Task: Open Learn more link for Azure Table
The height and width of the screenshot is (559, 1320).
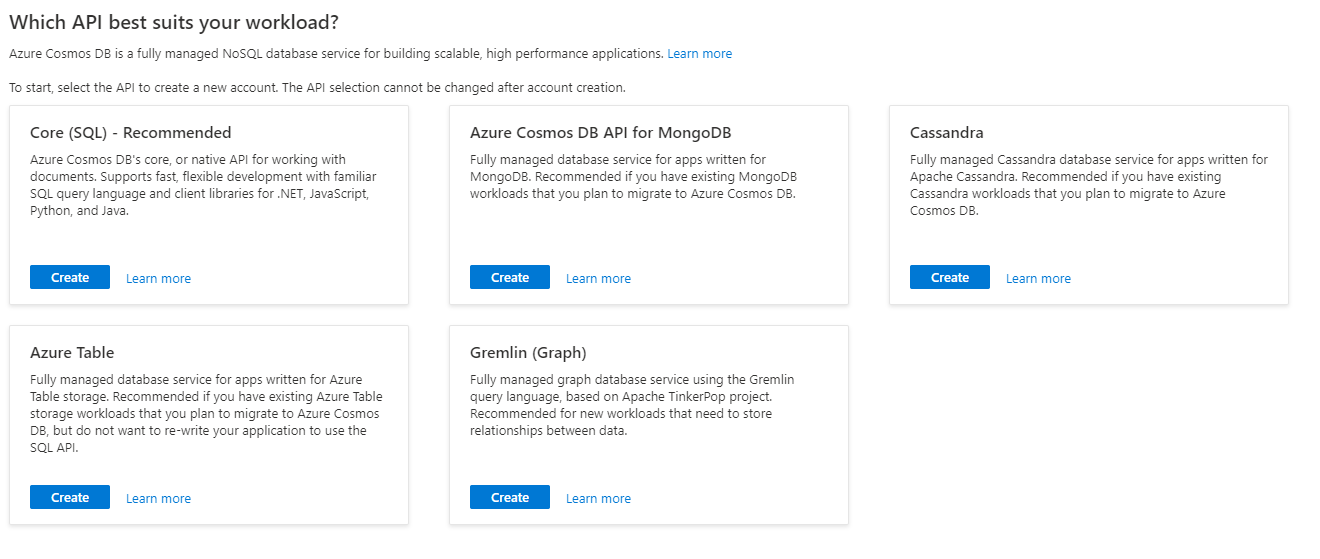Action: [x=158, y=499]
